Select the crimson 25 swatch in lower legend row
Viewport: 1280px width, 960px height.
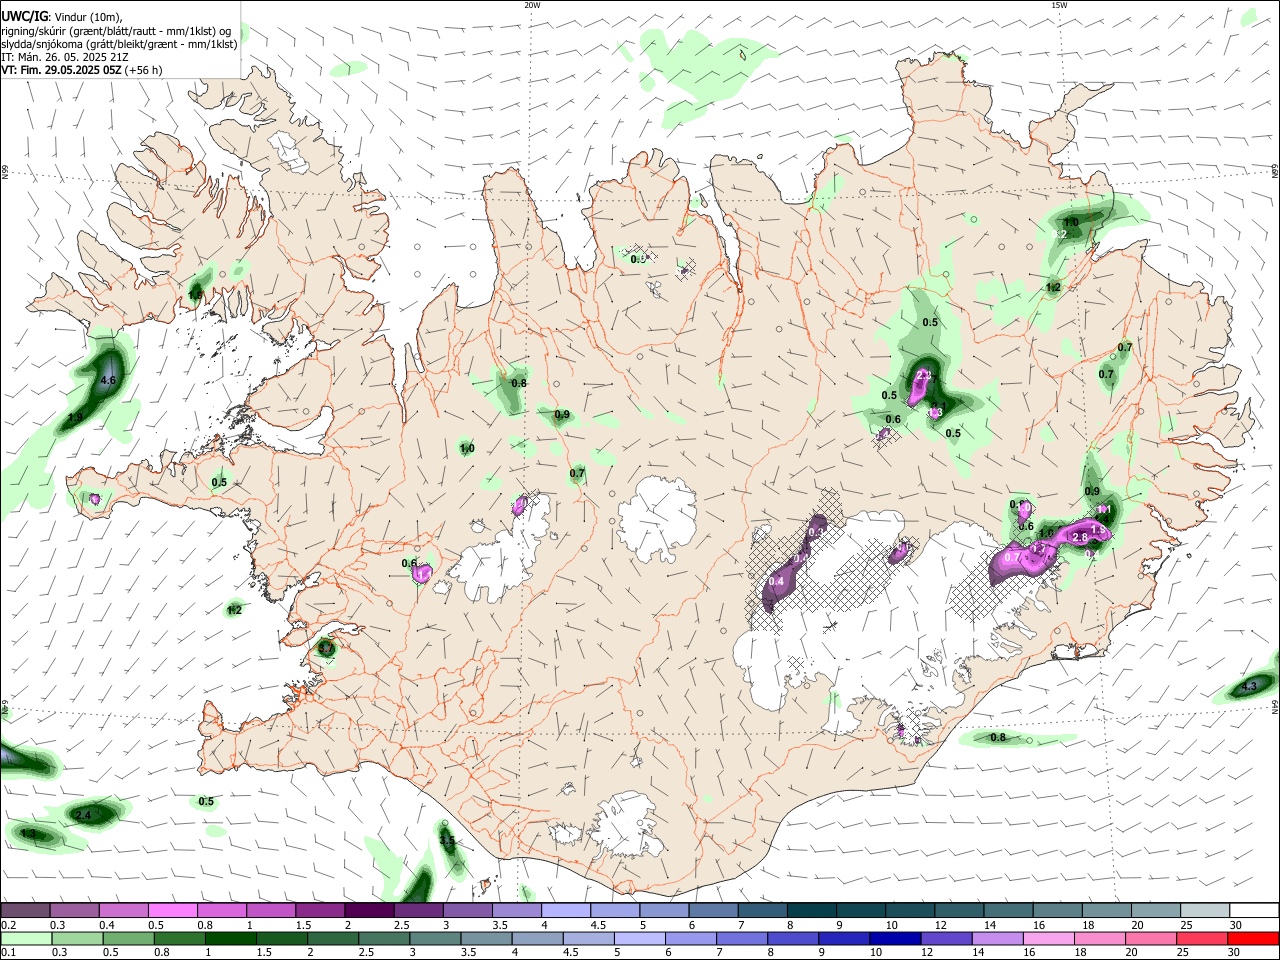point(1204,938)
